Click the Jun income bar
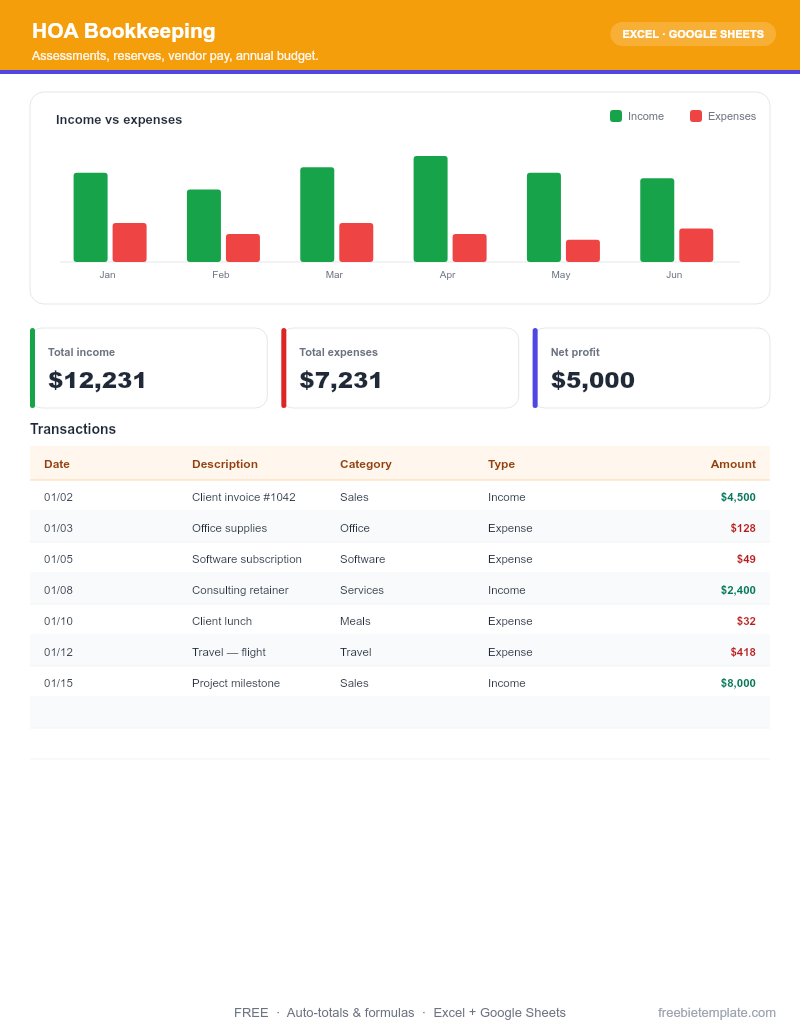This screenshot has width=800, height=1035. (x=657, y=220)
